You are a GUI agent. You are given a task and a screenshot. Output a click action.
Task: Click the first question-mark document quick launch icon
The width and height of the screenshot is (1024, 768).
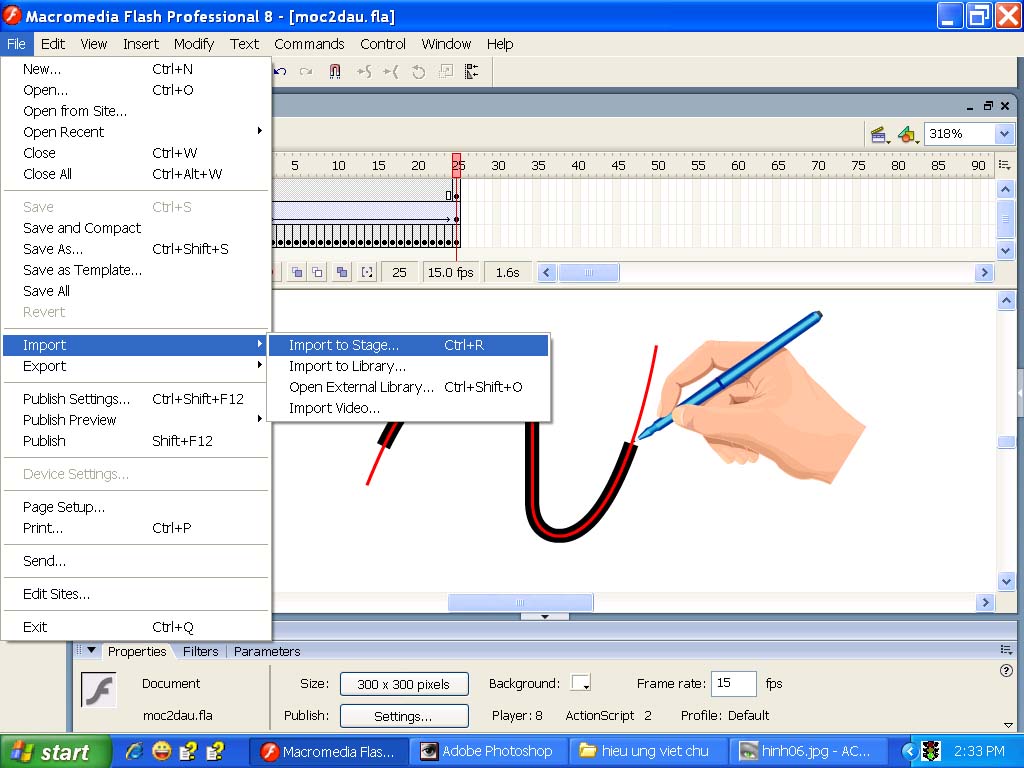[x=189, y=751]
